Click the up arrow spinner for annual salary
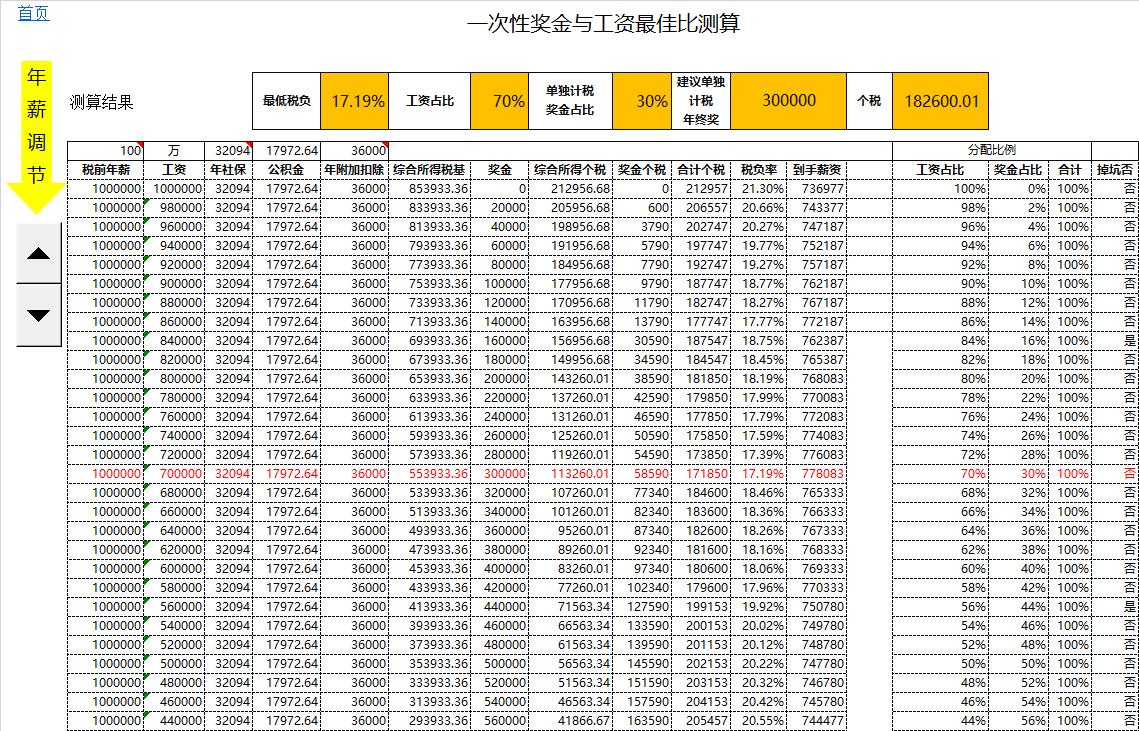 click(38, 254)
